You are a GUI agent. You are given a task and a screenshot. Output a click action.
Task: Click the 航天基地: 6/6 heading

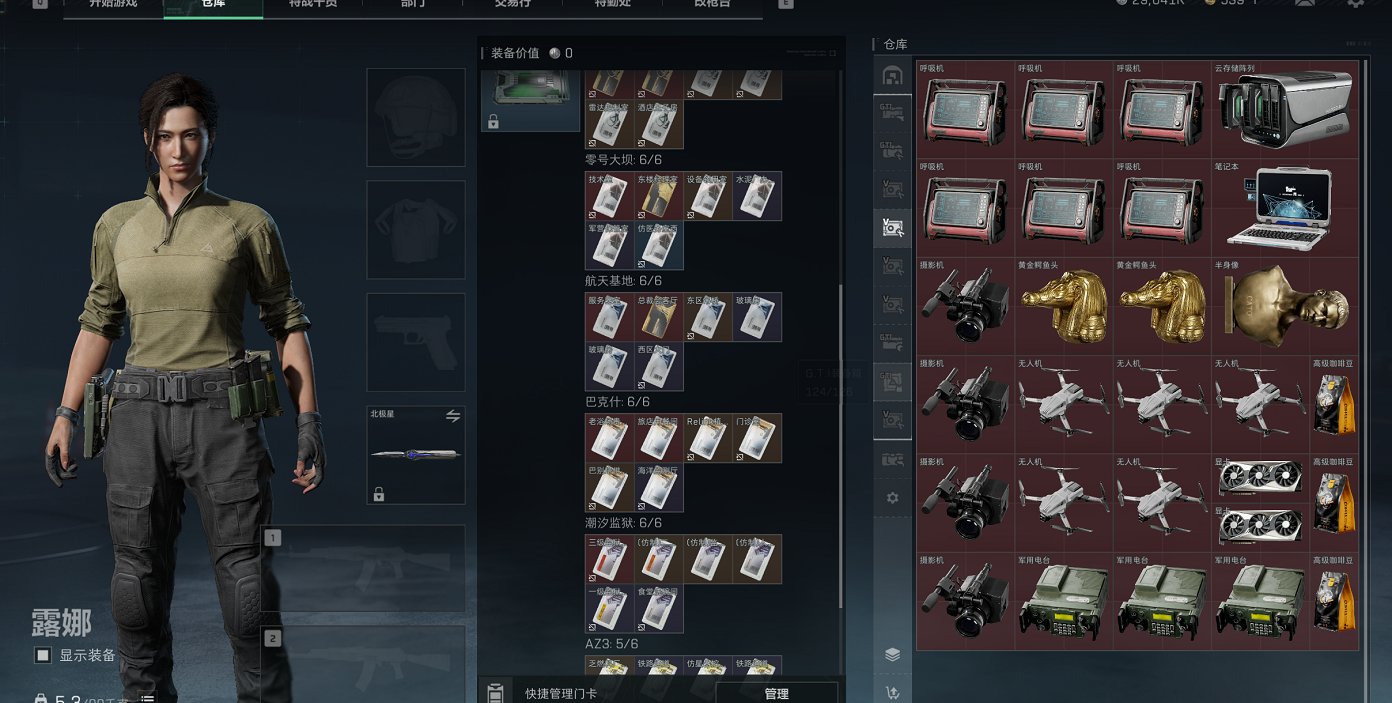623,281
